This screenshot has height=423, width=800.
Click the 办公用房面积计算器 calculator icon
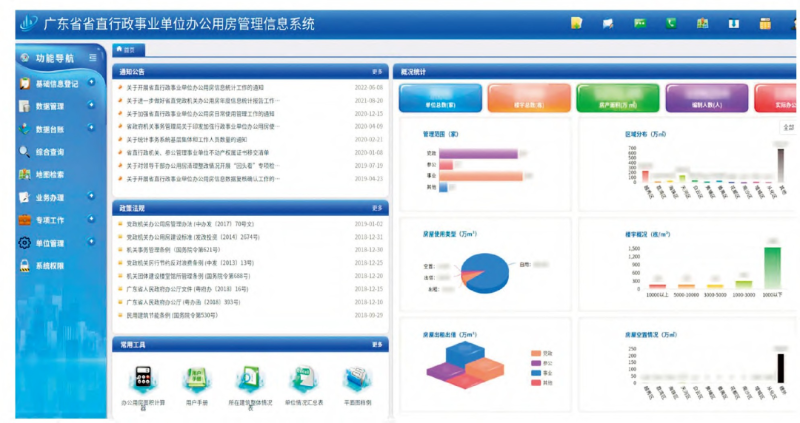141,379
